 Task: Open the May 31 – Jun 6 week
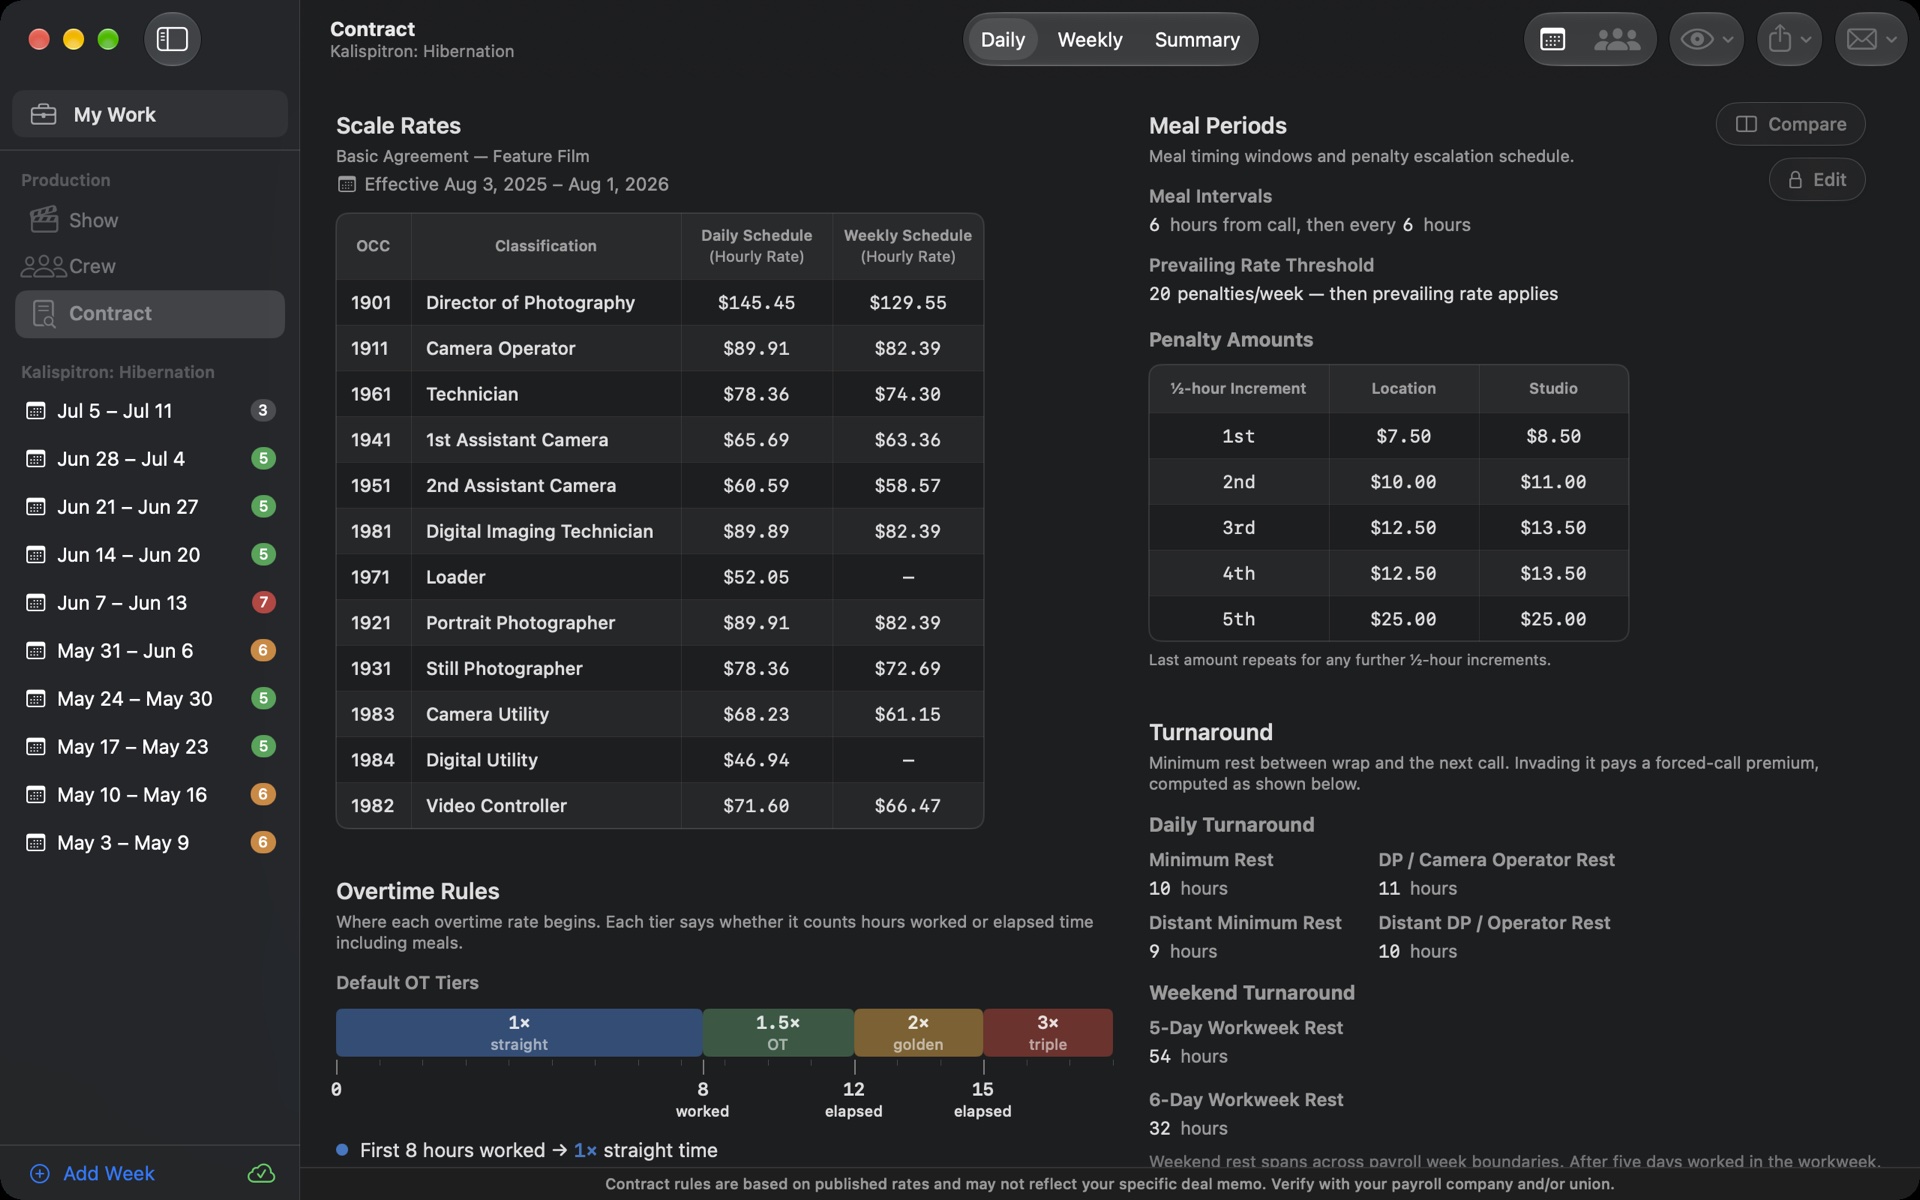[x=150, y=650]
